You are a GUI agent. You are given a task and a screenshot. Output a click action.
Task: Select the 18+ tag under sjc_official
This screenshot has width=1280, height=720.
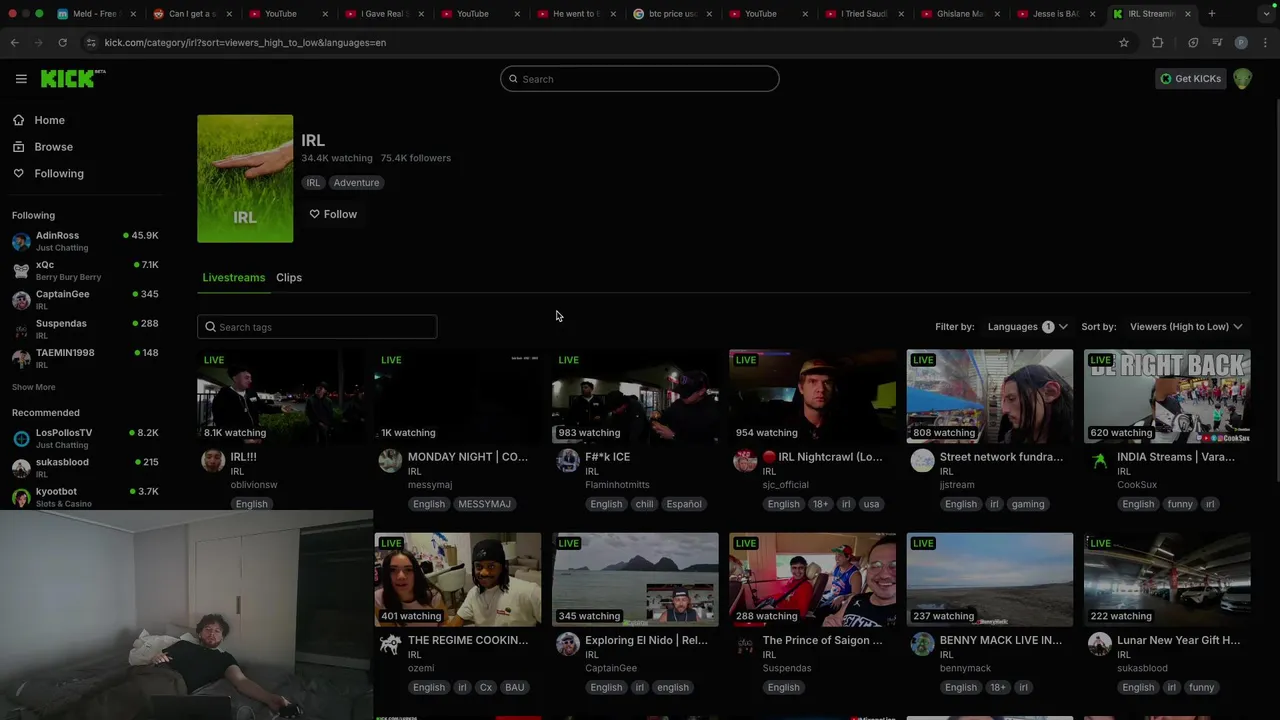[x=820, y=504]
